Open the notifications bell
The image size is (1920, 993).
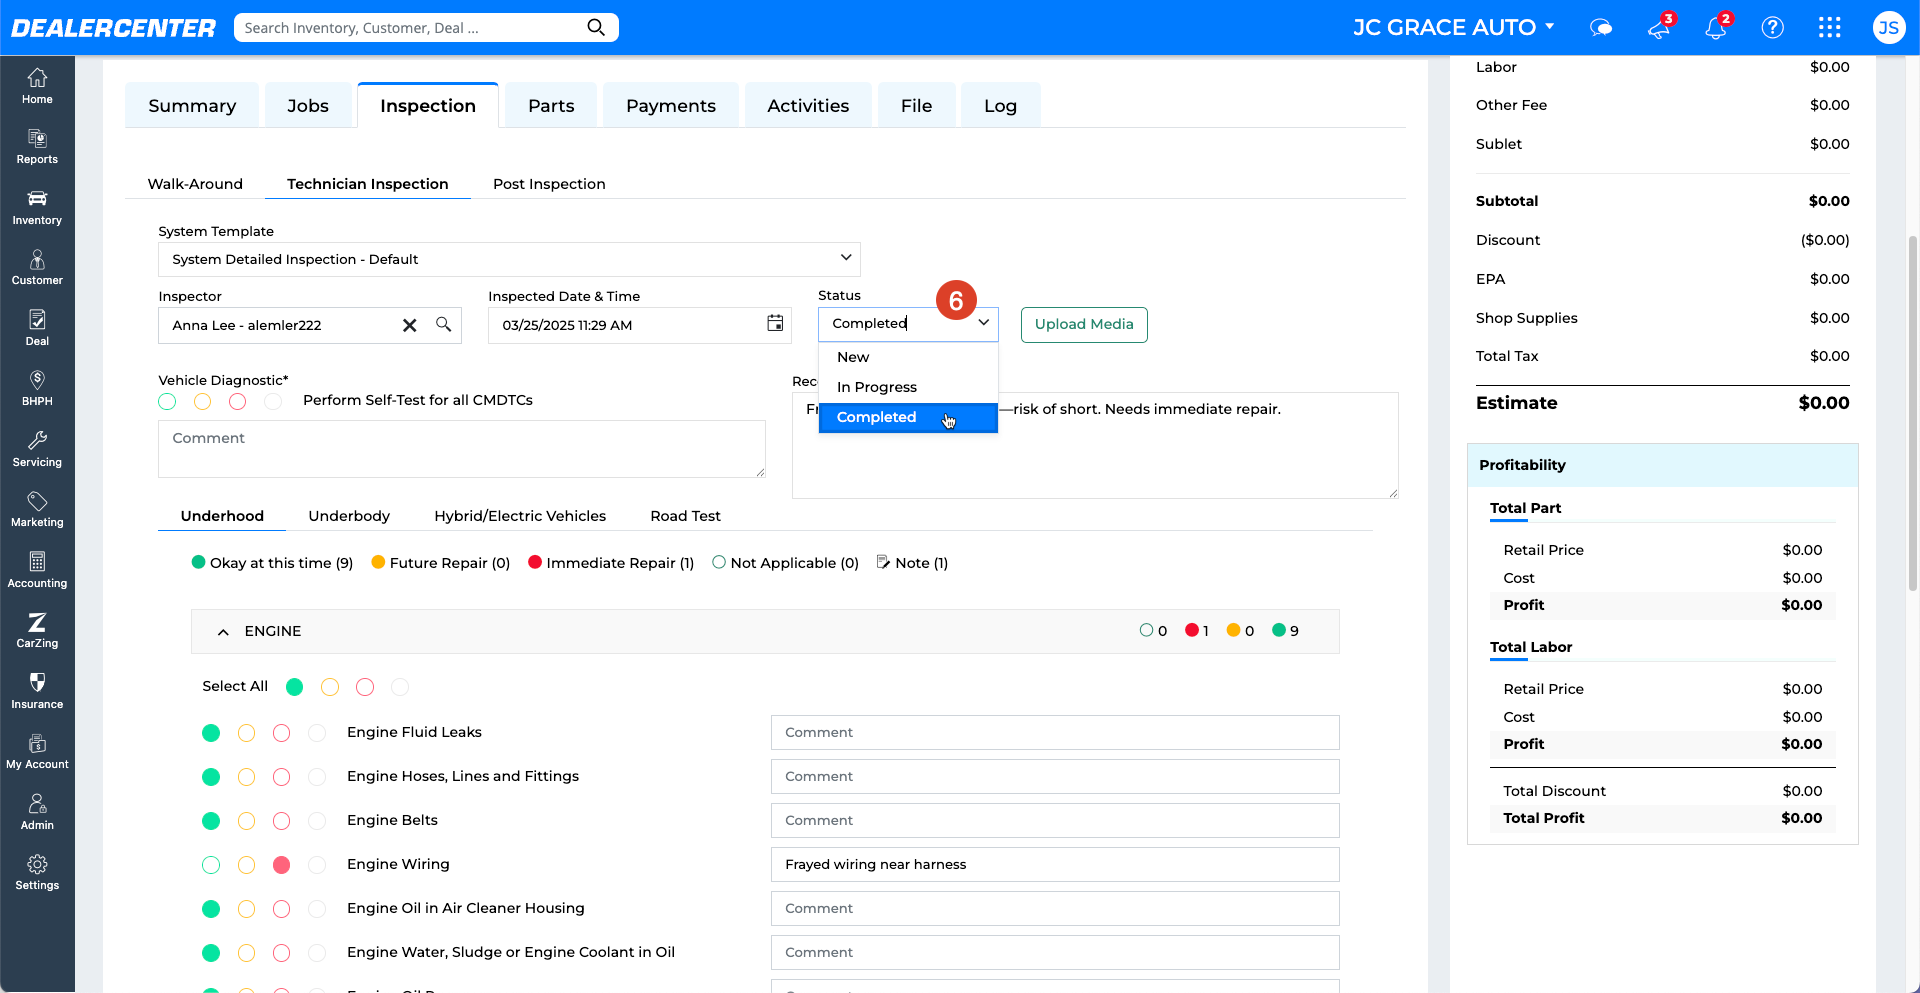pyautogui.click(x=1717, y=27)
